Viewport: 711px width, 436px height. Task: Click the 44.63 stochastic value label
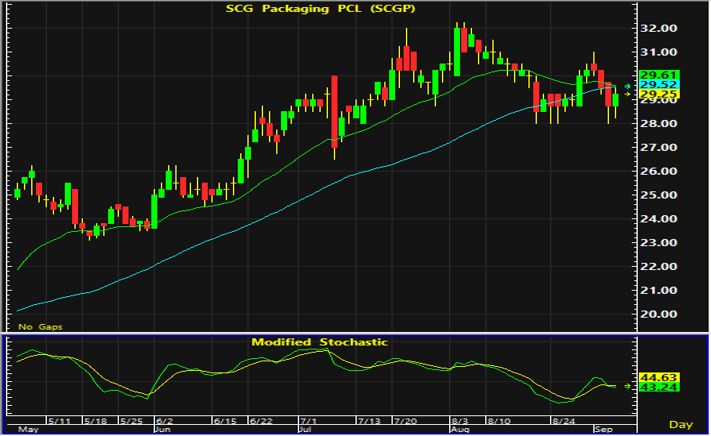(659, 378)
